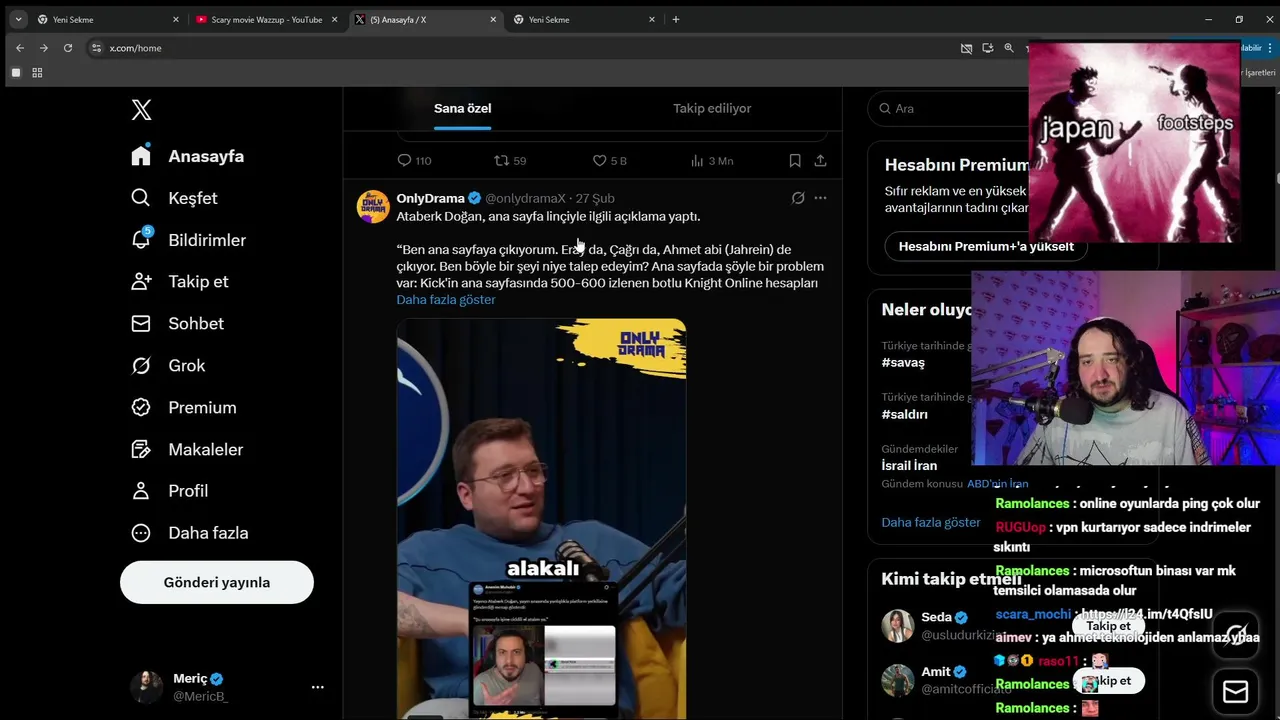Viewport: 1280px width, 720px height.
Task: Switch to Scary movie Wazzup YouTube tab
Action: pos(266,19)
